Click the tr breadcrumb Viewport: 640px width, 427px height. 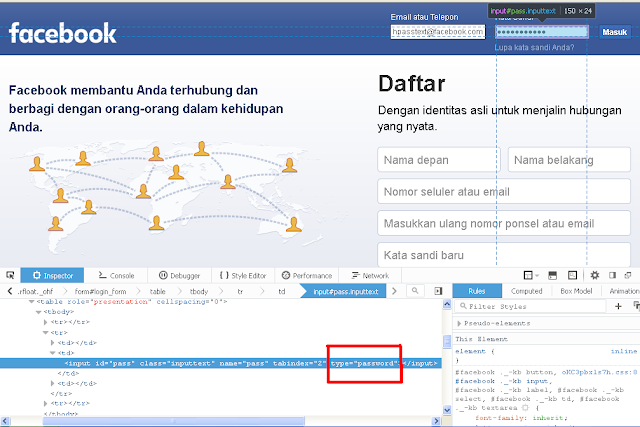(x=240, y=291)
